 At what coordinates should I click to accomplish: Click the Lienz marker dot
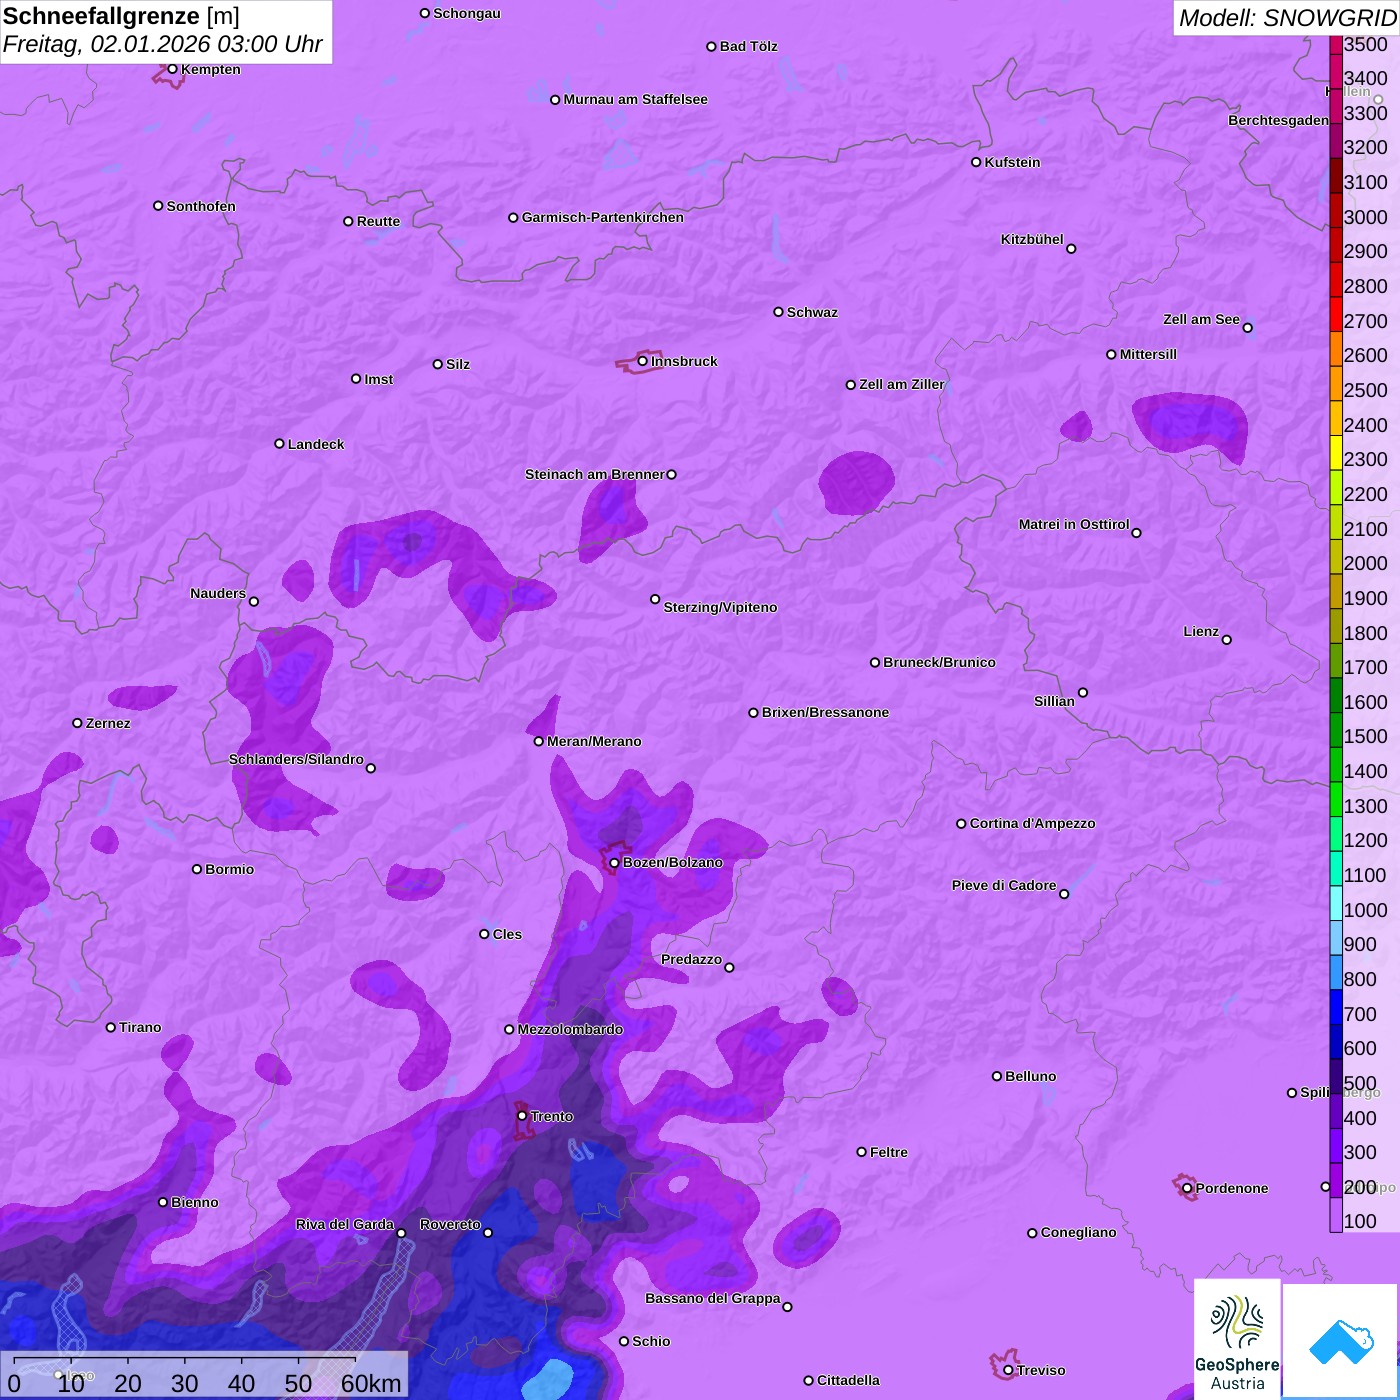pyautogui.click(x=1227, y=640)
